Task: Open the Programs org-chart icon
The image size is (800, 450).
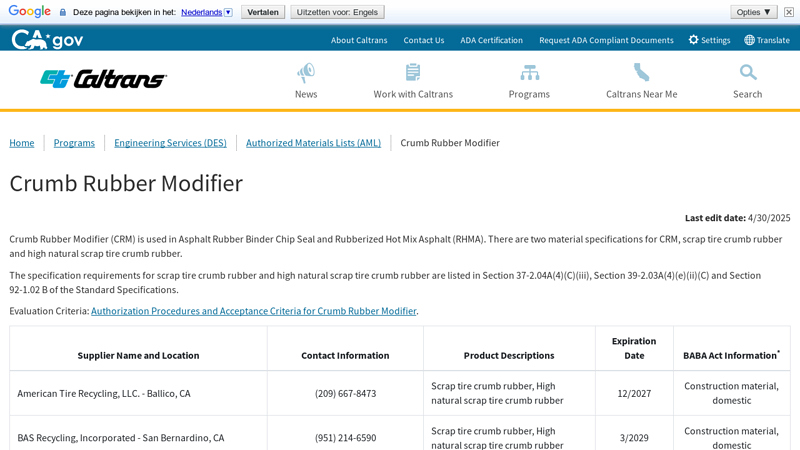Action: 529,73
